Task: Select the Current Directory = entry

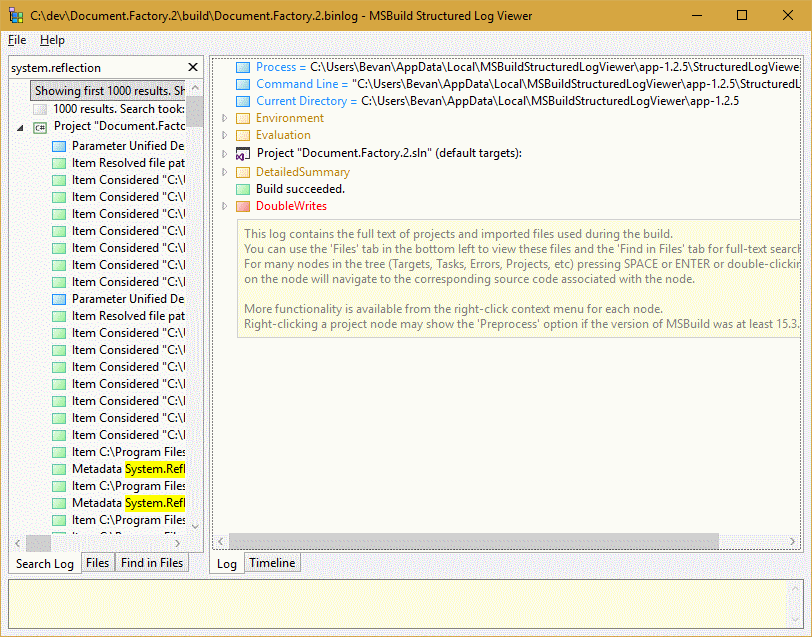Action: 307,102
